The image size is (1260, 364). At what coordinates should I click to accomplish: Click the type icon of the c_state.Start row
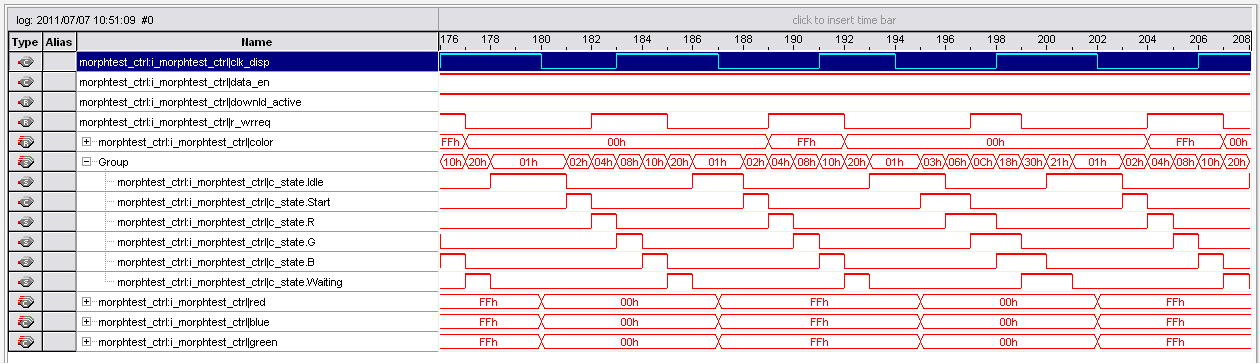25,202
